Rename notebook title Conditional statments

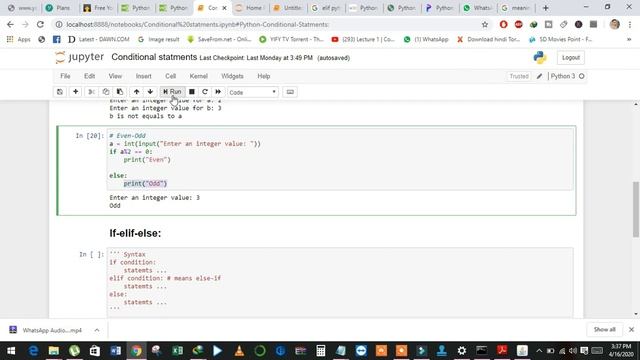[154, 57]
